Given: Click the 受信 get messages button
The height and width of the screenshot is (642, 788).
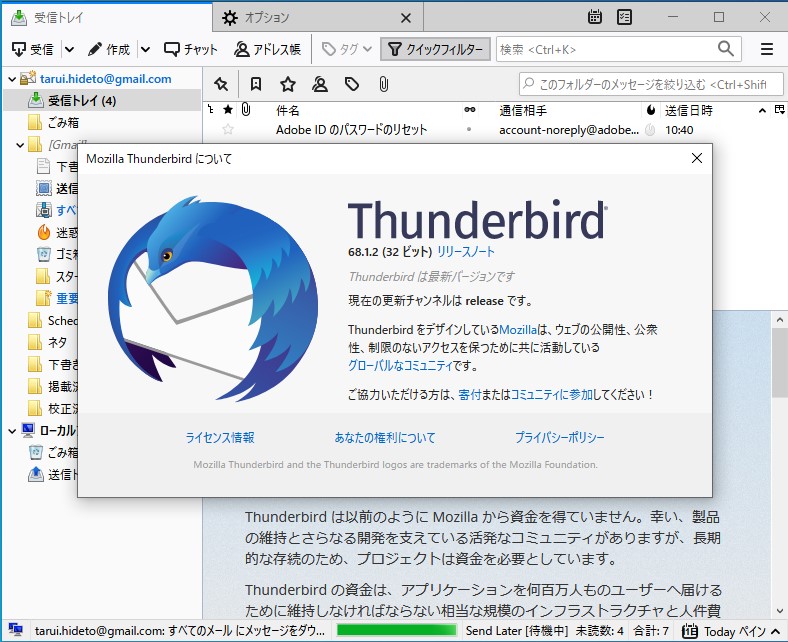Looking at the screenshot, I should [33, 49].
